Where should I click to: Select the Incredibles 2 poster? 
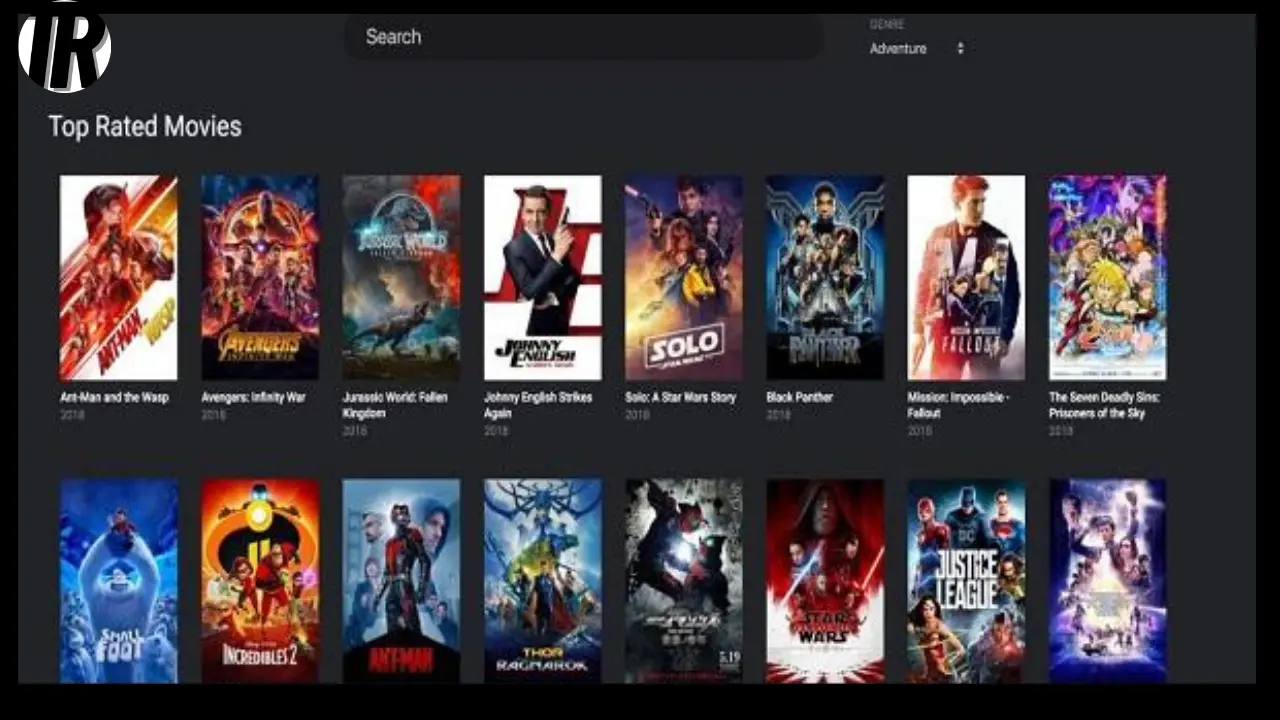[260, 581]
